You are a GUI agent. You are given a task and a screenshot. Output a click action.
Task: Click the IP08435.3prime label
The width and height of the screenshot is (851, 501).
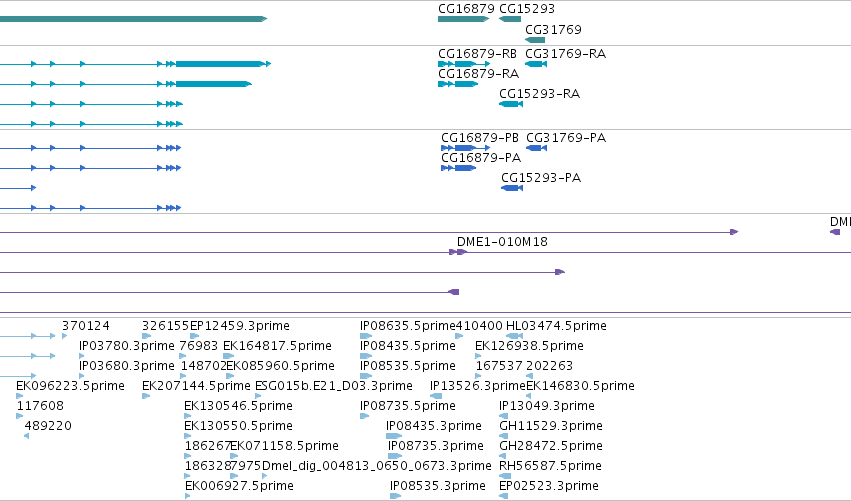click(x=434, y=427)
